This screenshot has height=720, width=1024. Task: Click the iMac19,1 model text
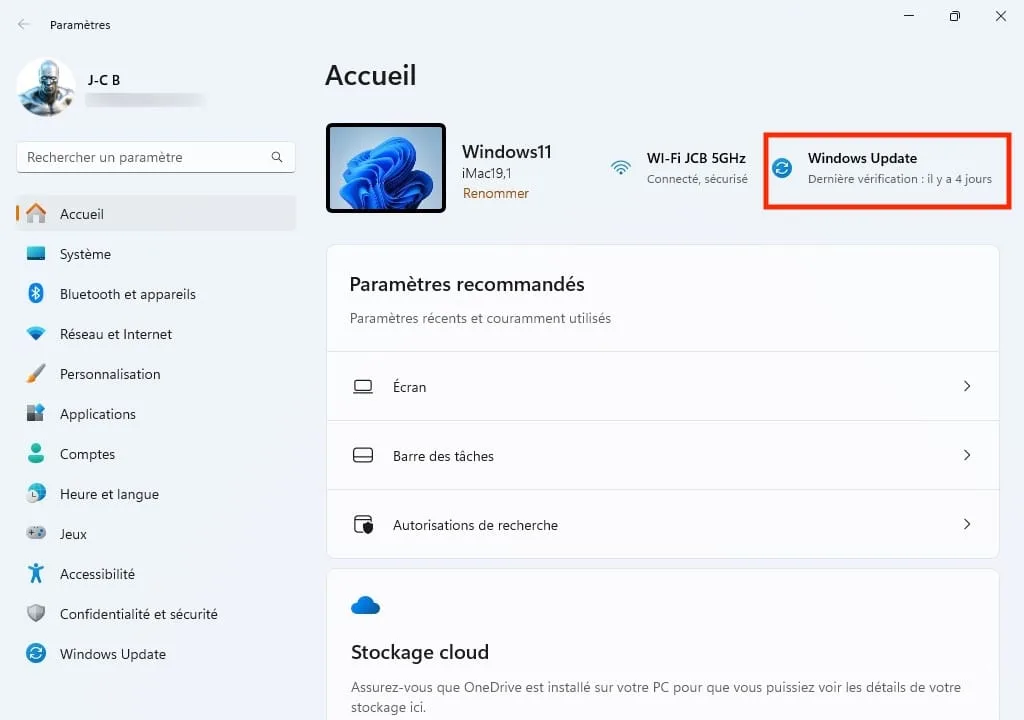pos(487,173)
